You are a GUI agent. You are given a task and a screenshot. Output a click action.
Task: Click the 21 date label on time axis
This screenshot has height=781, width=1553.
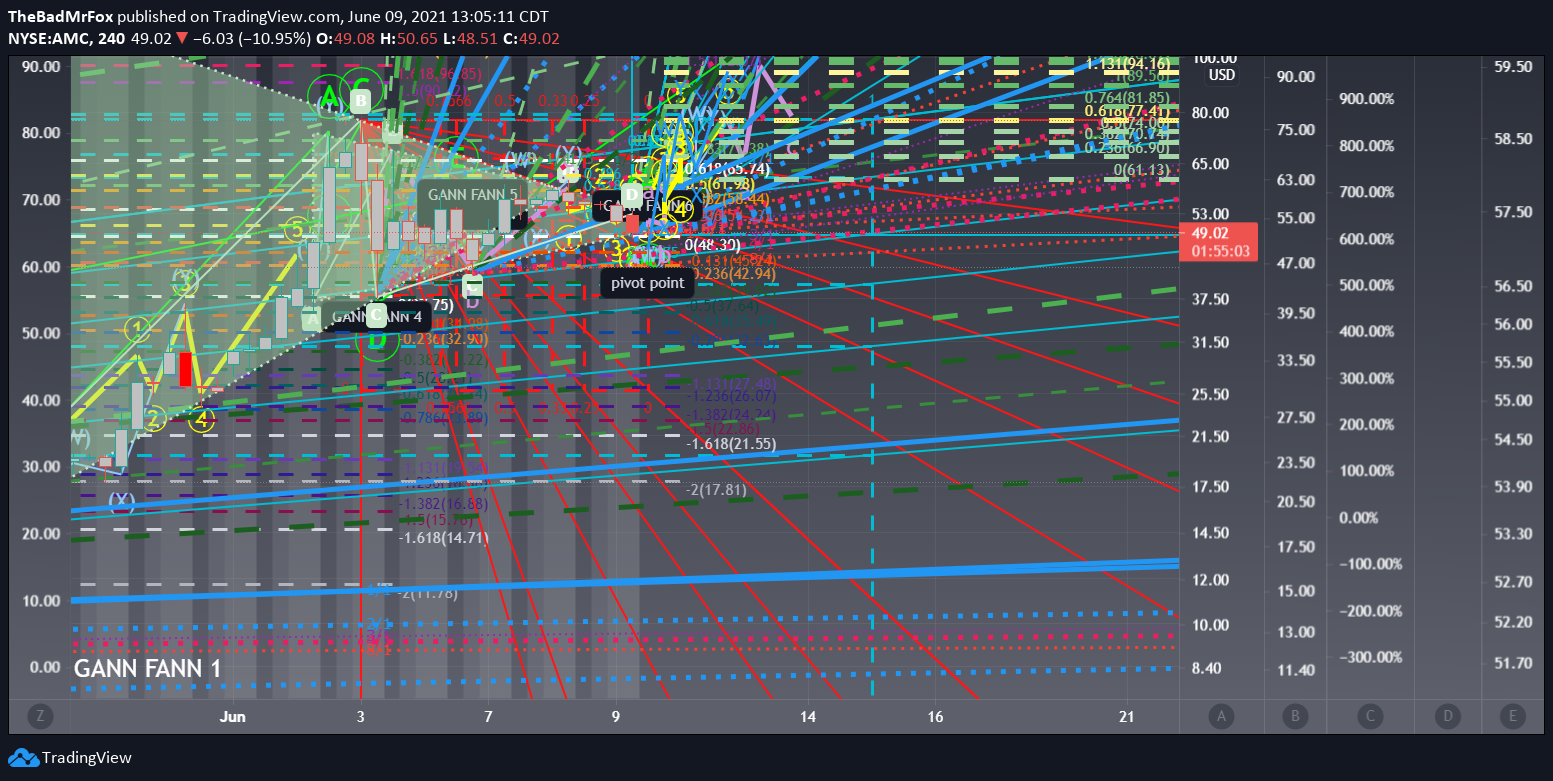pyautogui.click(x=1127, y=716)
